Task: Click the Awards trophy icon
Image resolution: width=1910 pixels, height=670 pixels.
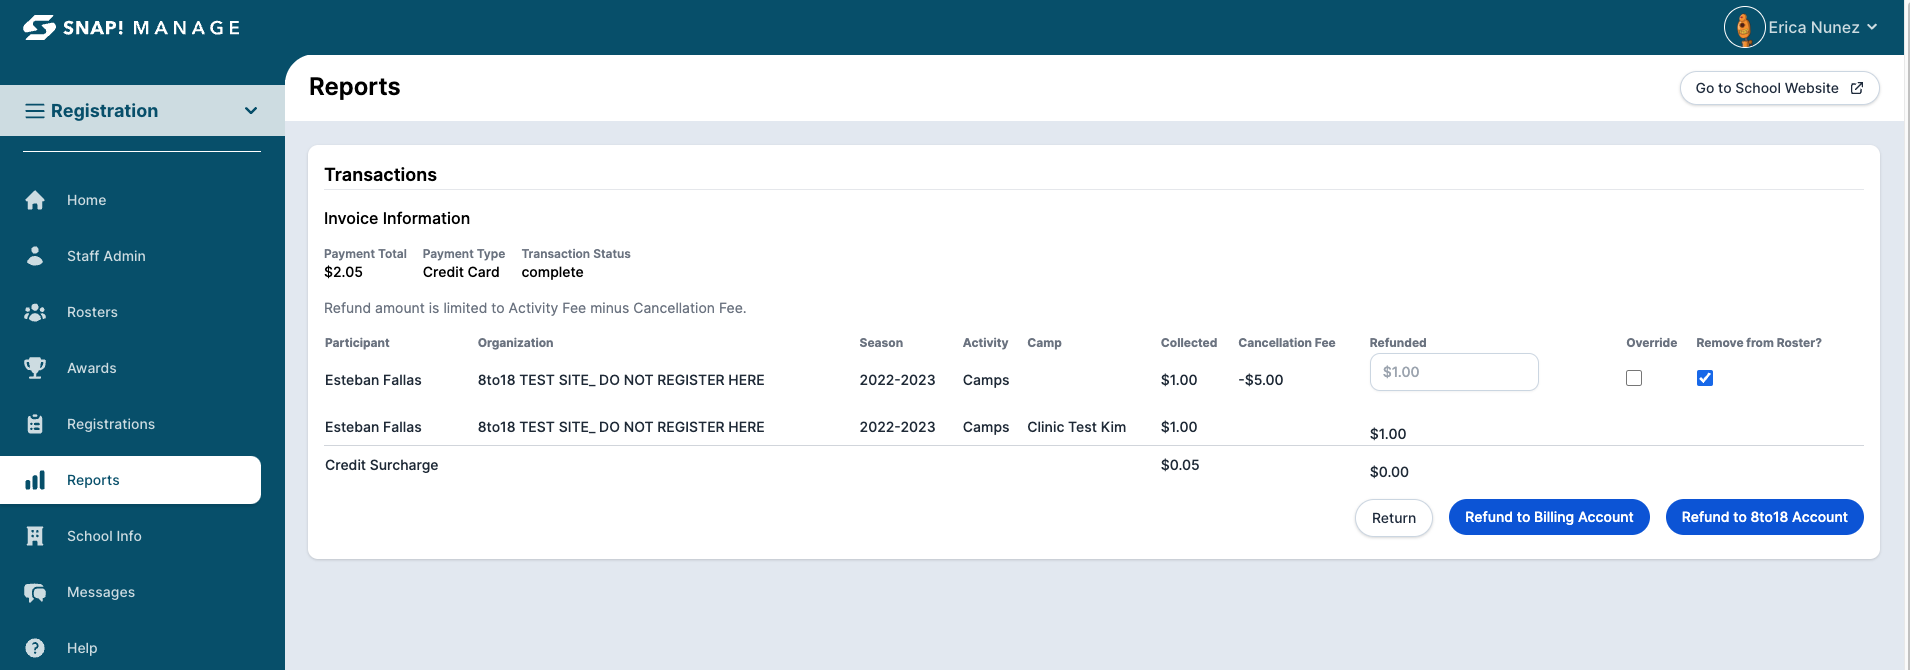Action: tap(35, 368)
